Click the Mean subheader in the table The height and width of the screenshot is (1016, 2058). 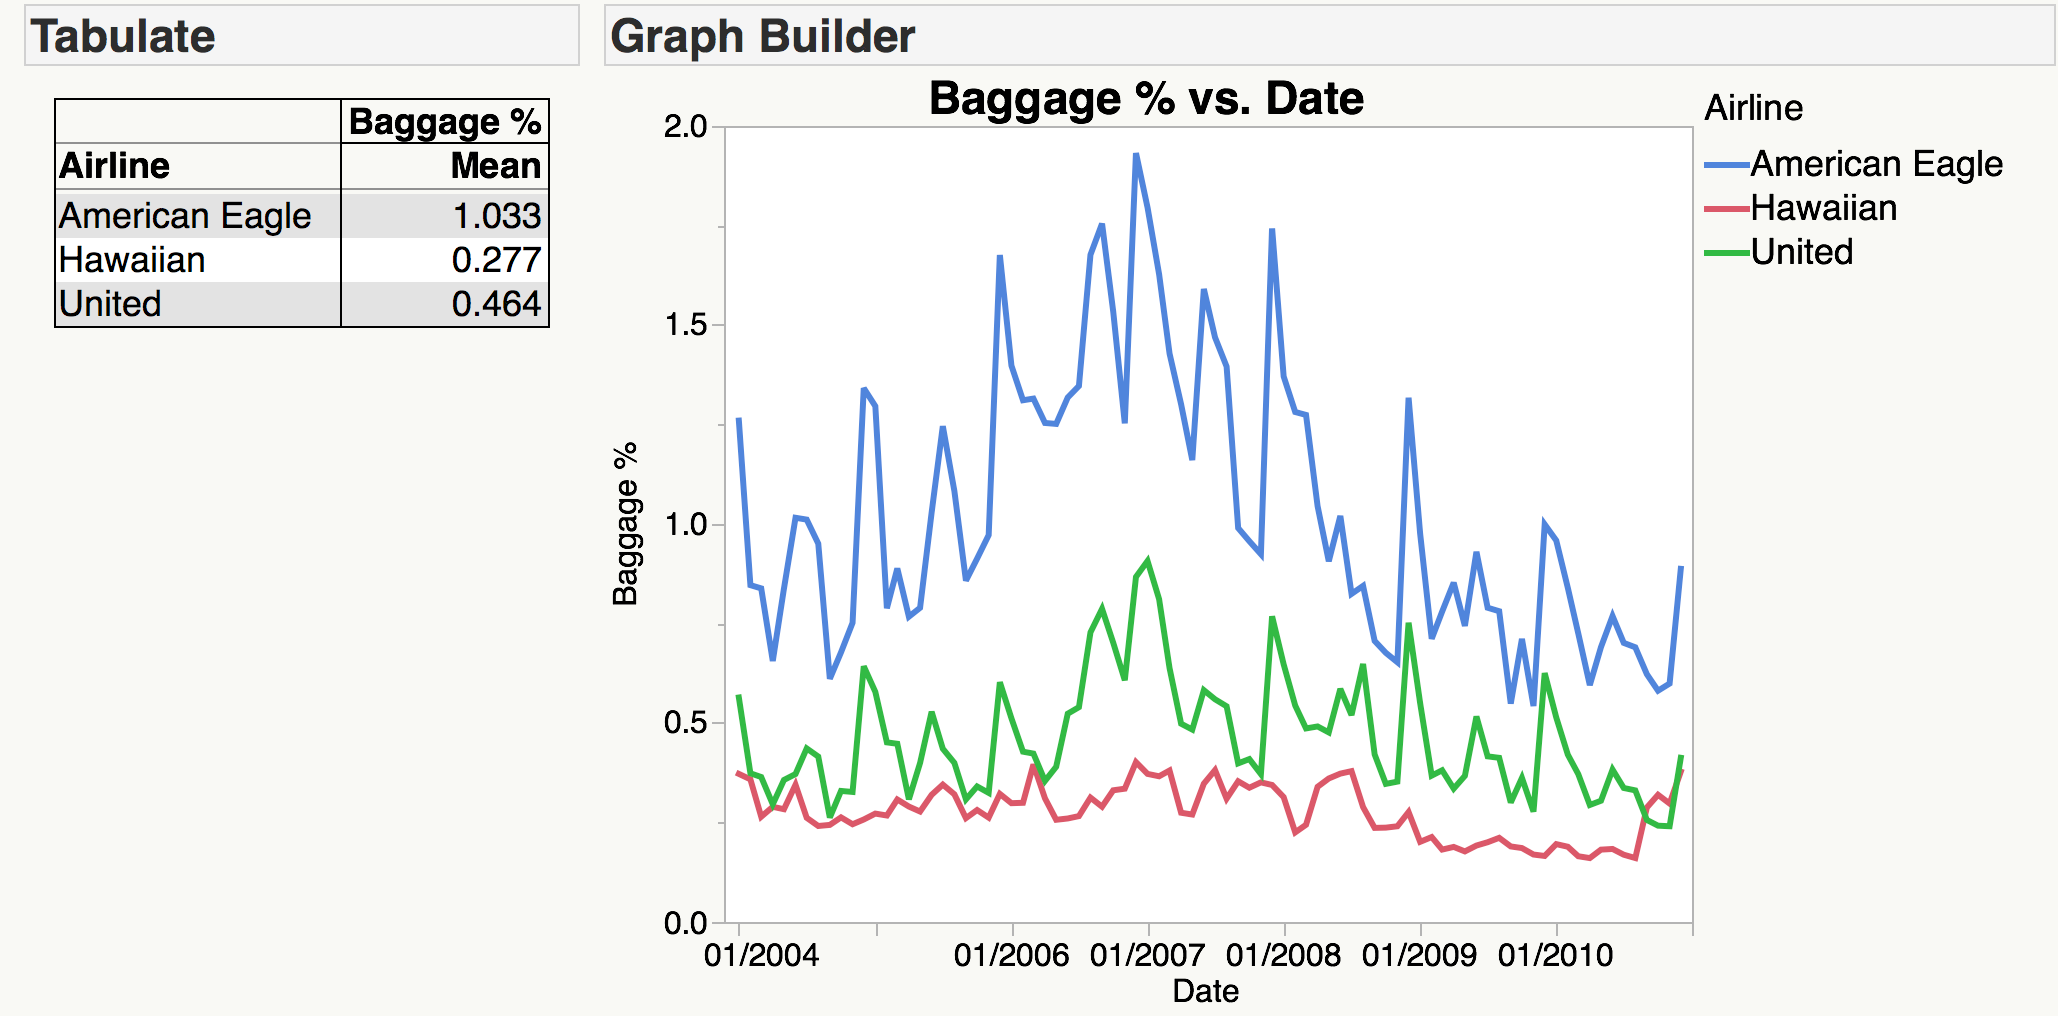(x=496, y=165)
